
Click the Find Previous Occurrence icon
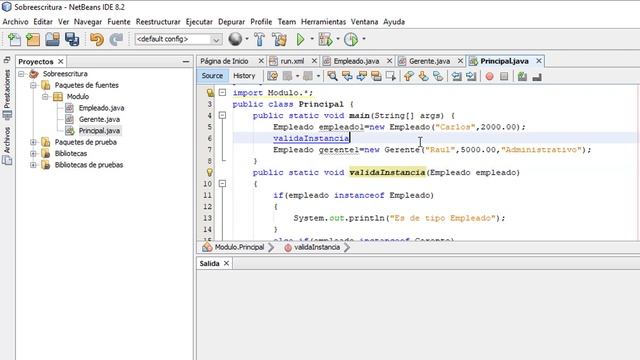click(347, 76)
